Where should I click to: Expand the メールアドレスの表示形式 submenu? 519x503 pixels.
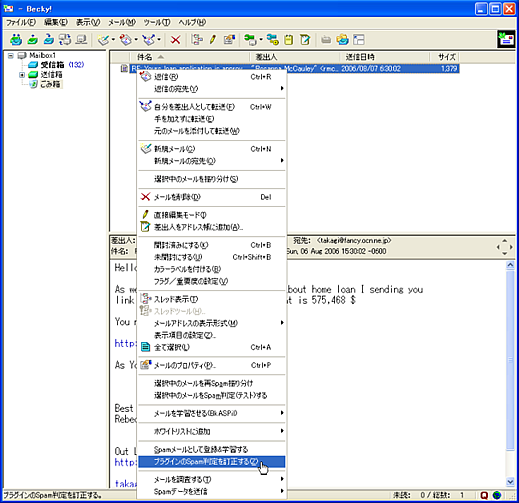pyautogui.click(x=282, y=323)
